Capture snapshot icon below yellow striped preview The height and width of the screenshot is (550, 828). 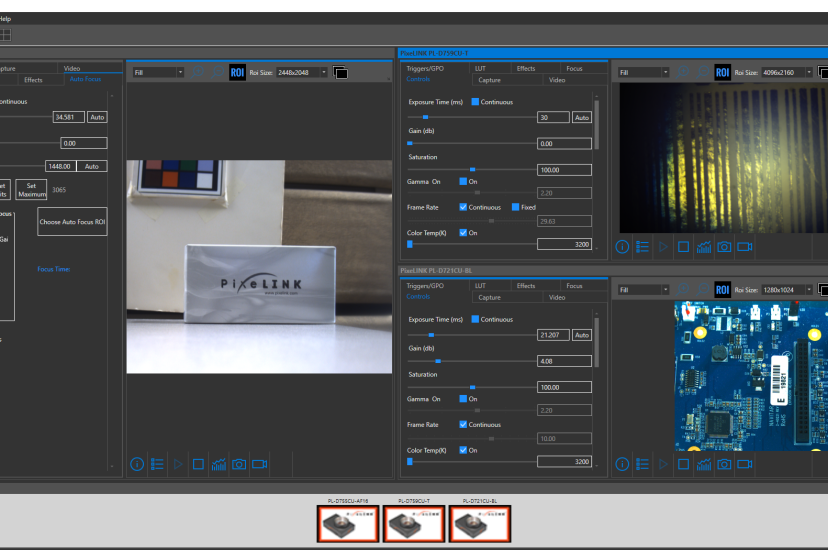pyautogui.click(x=724, y=246)
